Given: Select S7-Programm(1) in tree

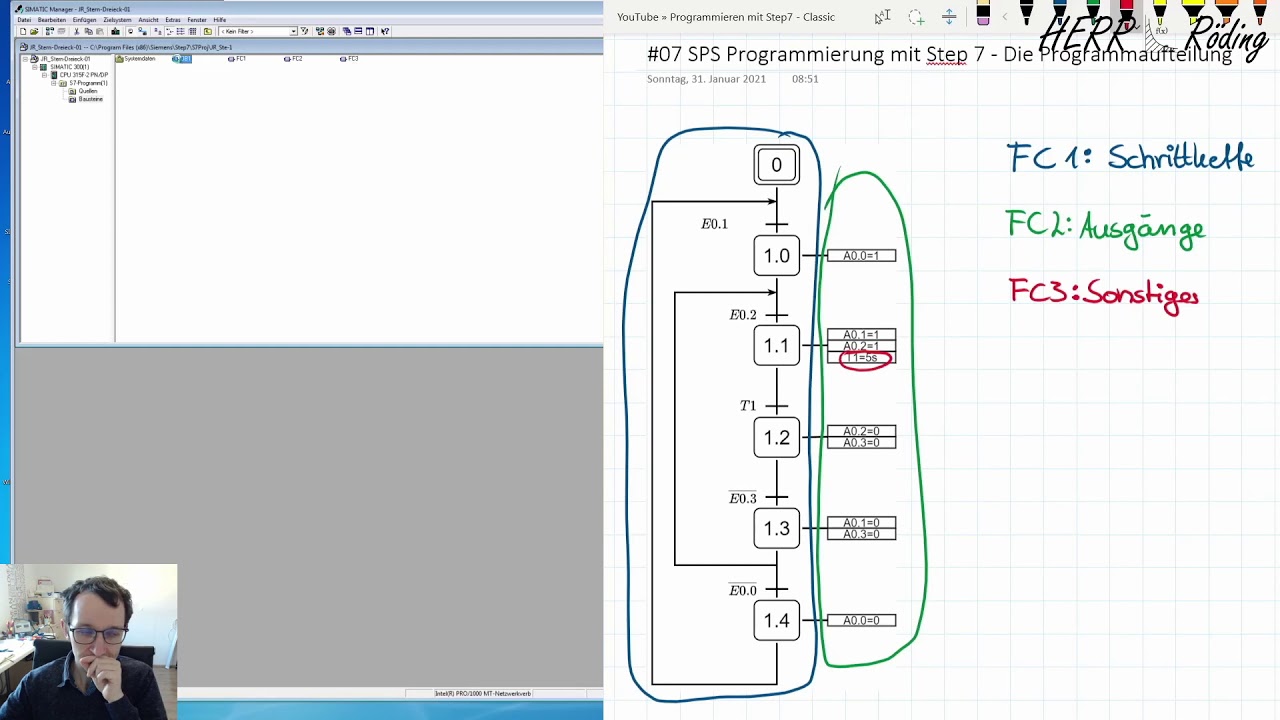Looking at the screenshot, I should (88, 83).
